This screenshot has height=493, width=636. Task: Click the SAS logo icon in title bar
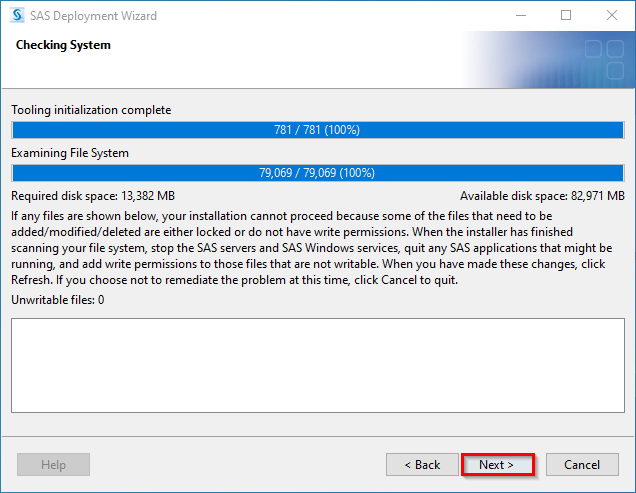17,15
